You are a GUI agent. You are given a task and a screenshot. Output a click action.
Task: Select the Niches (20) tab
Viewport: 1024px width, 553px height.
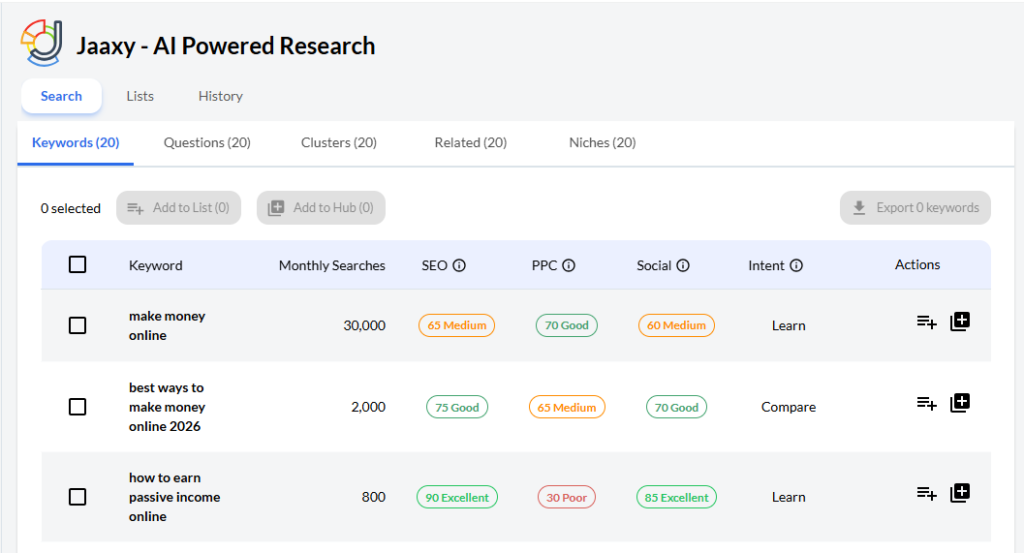click(x=602, y=142)
